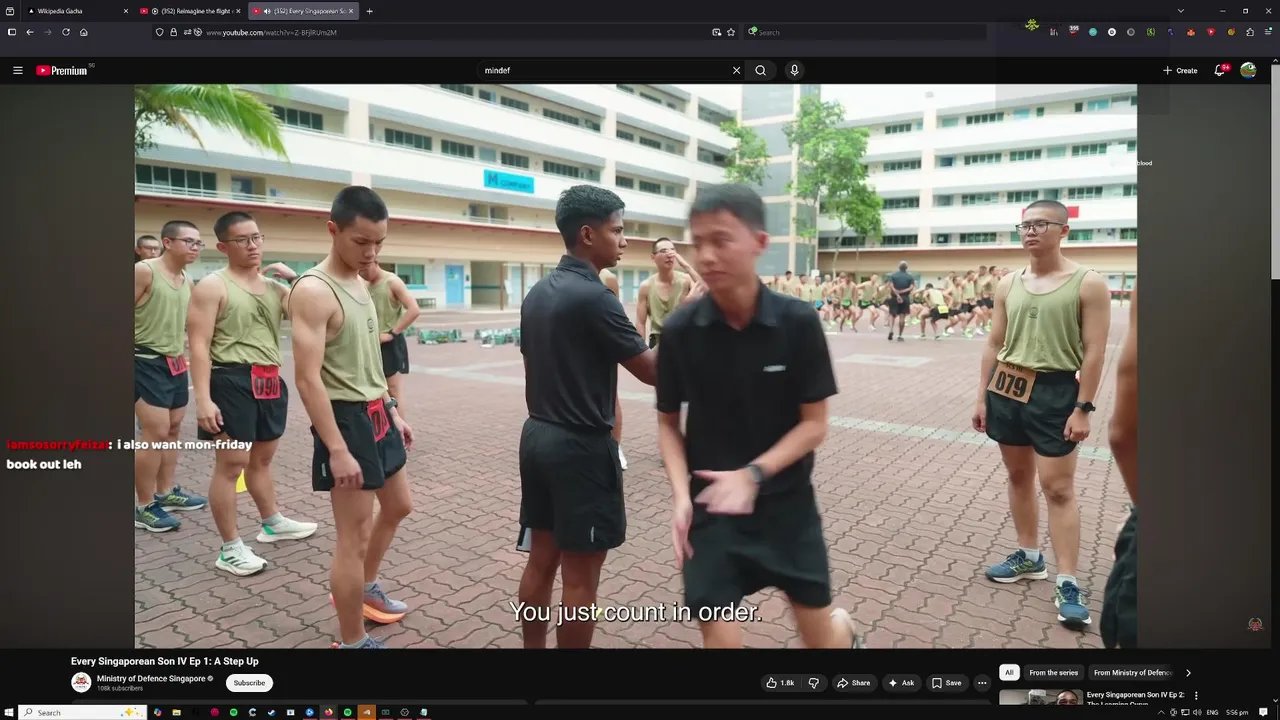The width and height of the screenshot is (1280, 720).
Task: Open the account avatar menu
Action: coord(1248,70)
